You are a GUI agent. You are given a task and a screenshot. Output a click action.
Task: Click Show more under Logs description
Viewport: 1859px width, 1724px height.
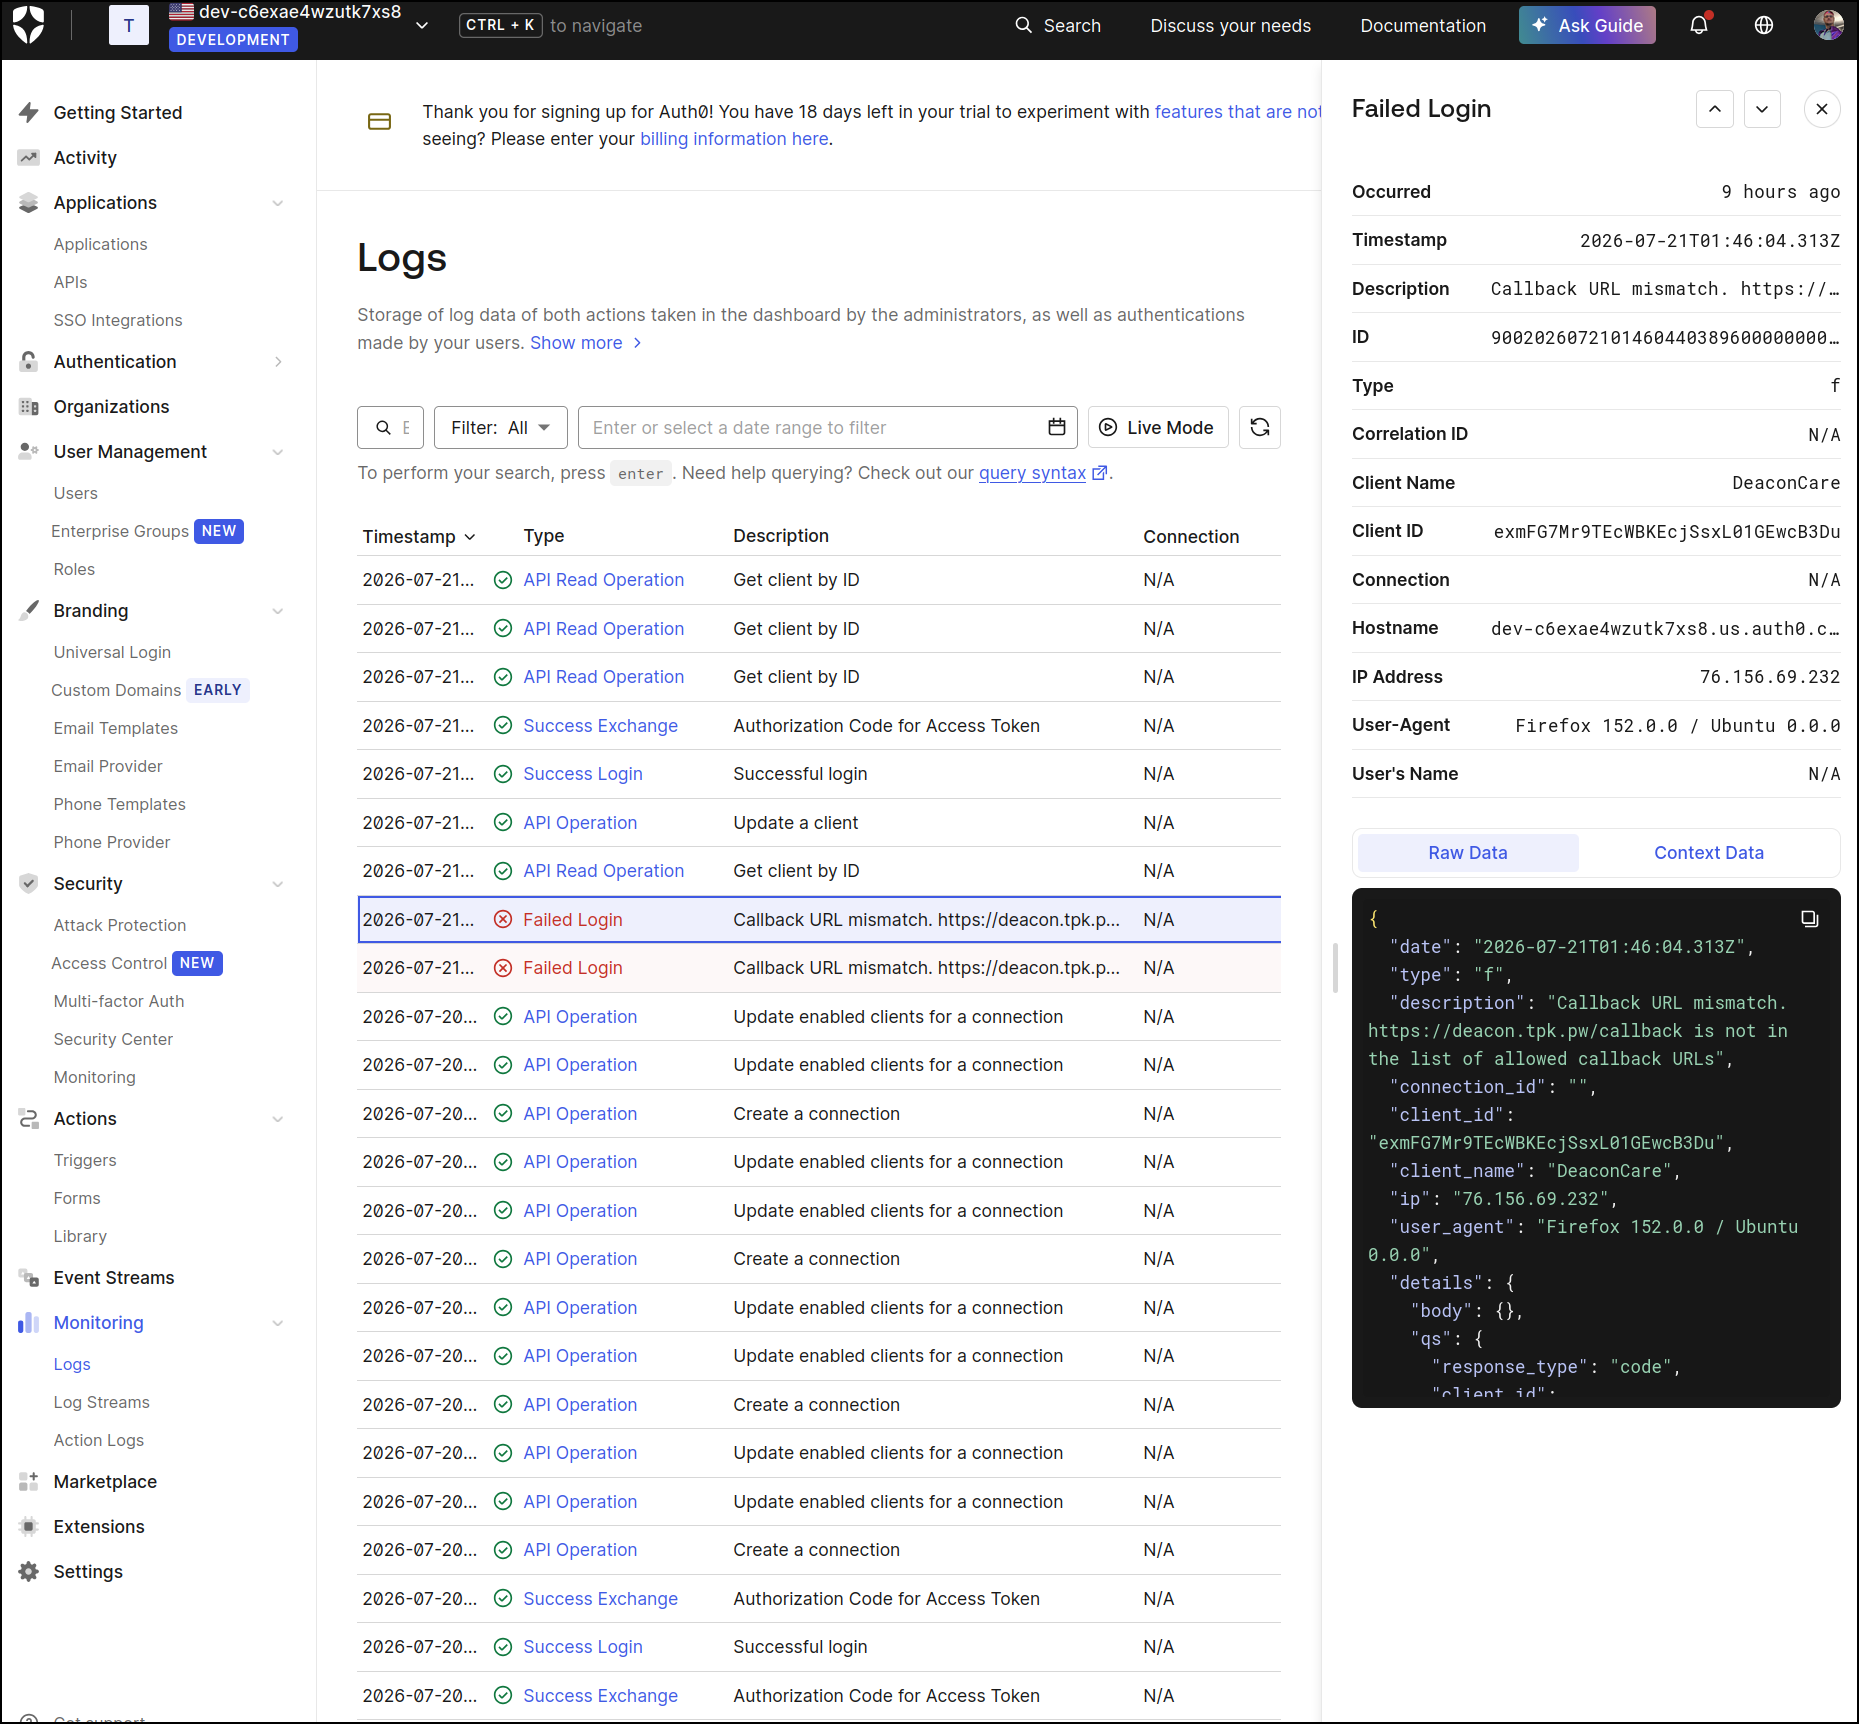pos(586,343)
